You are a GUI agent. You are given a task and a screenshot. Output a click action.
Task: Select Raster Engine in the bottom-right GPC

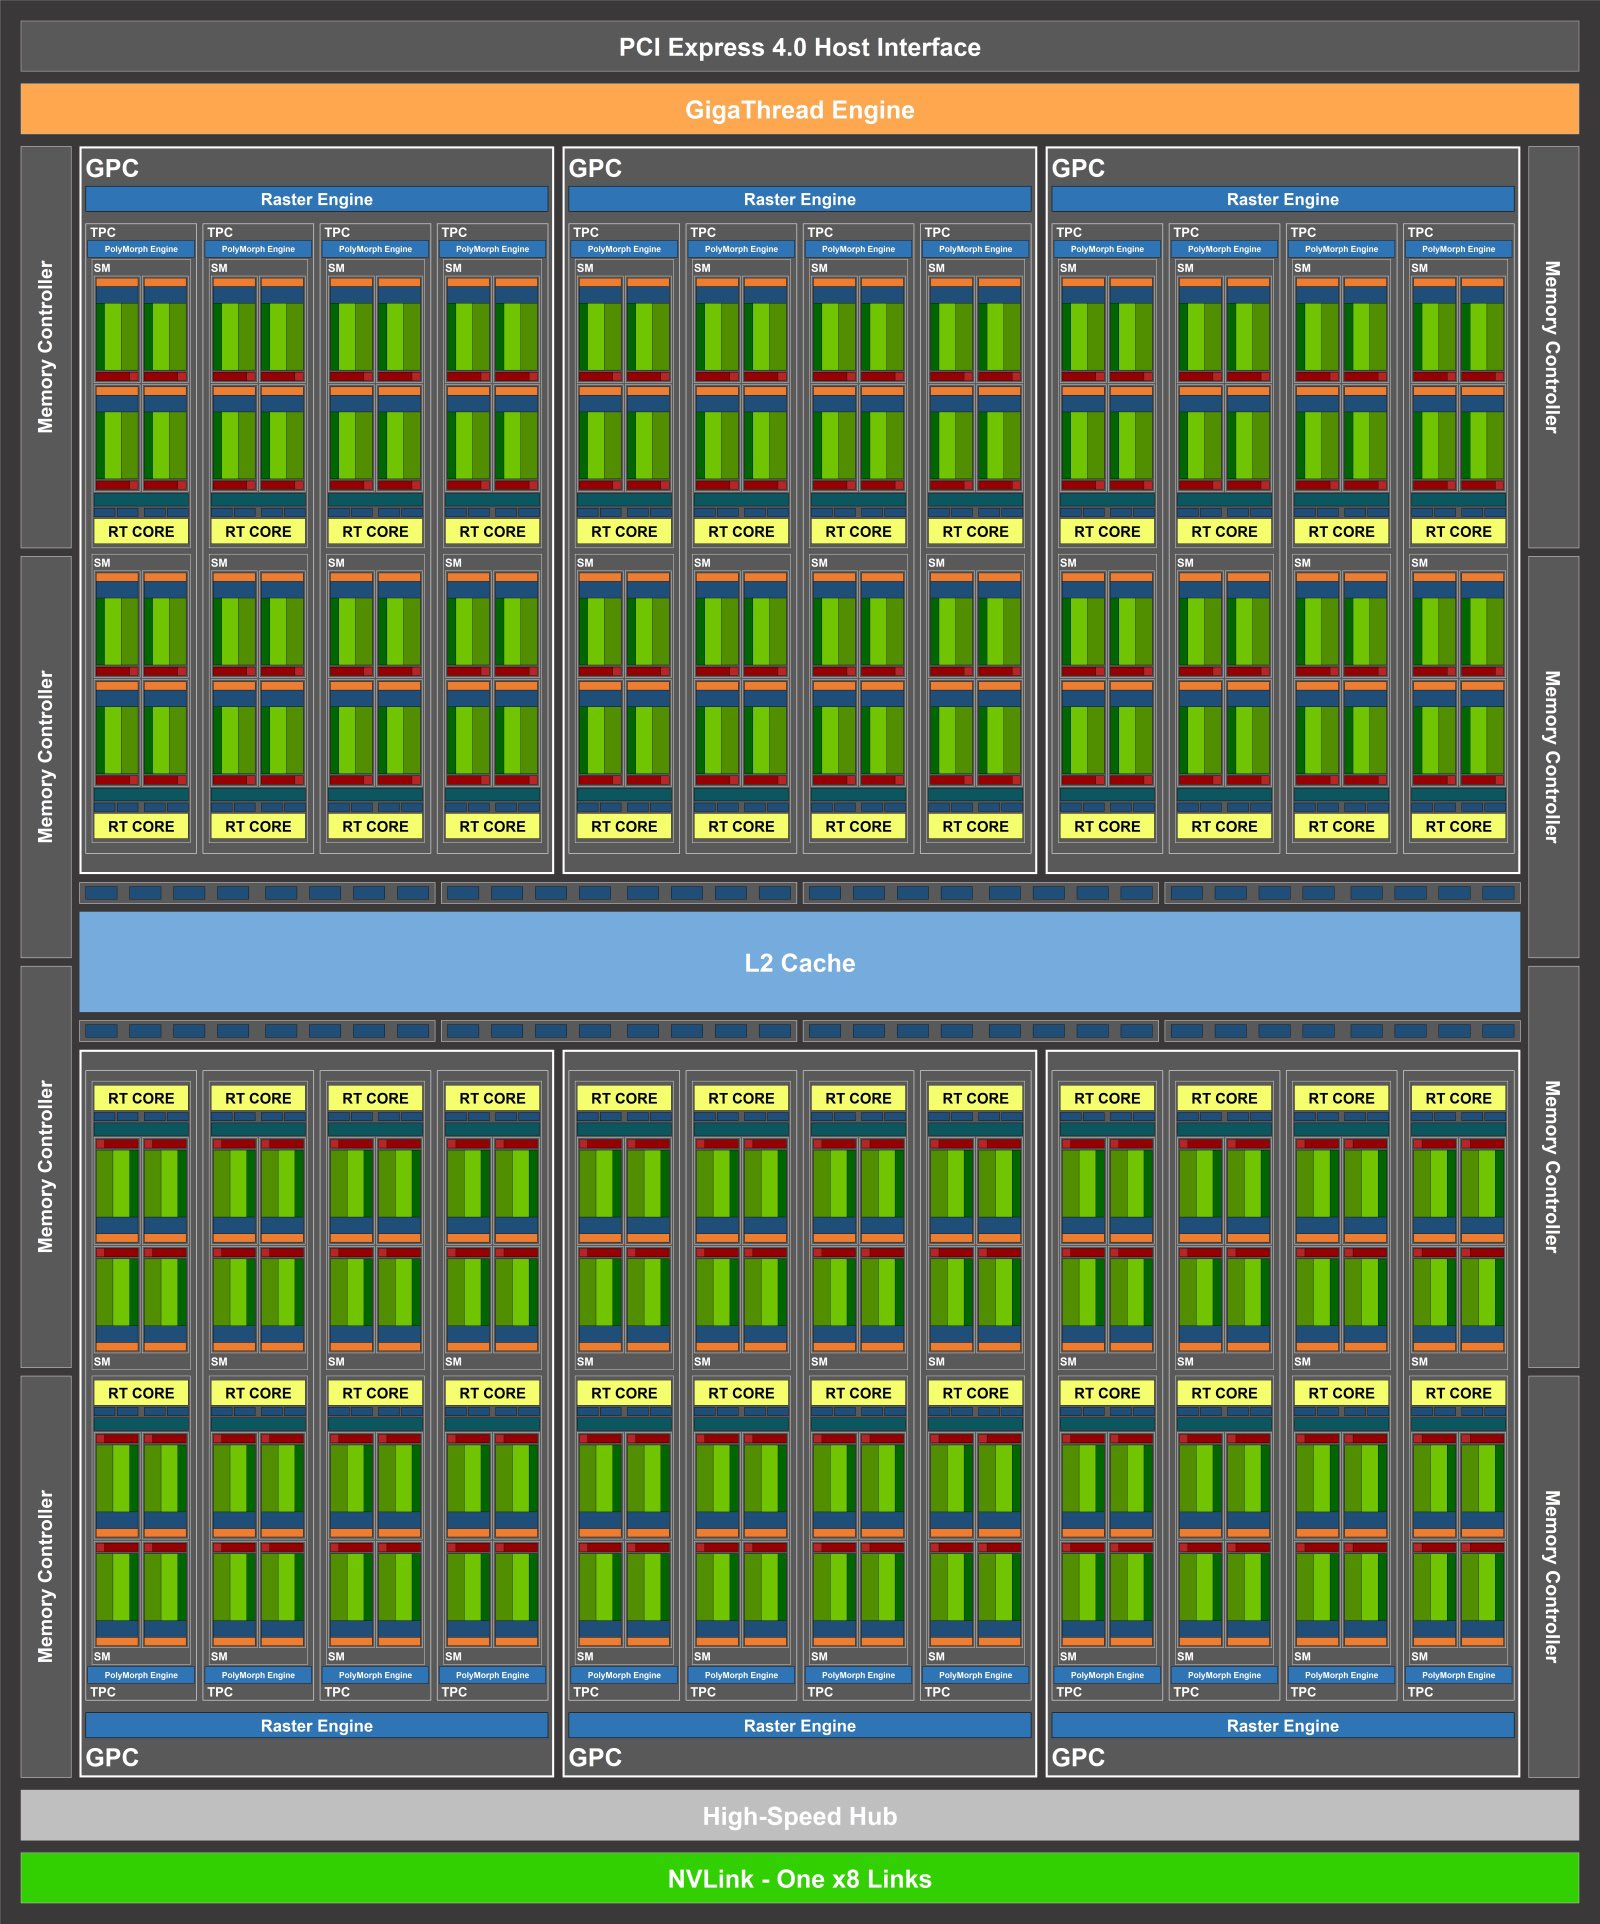(x=1283, y=1725)
